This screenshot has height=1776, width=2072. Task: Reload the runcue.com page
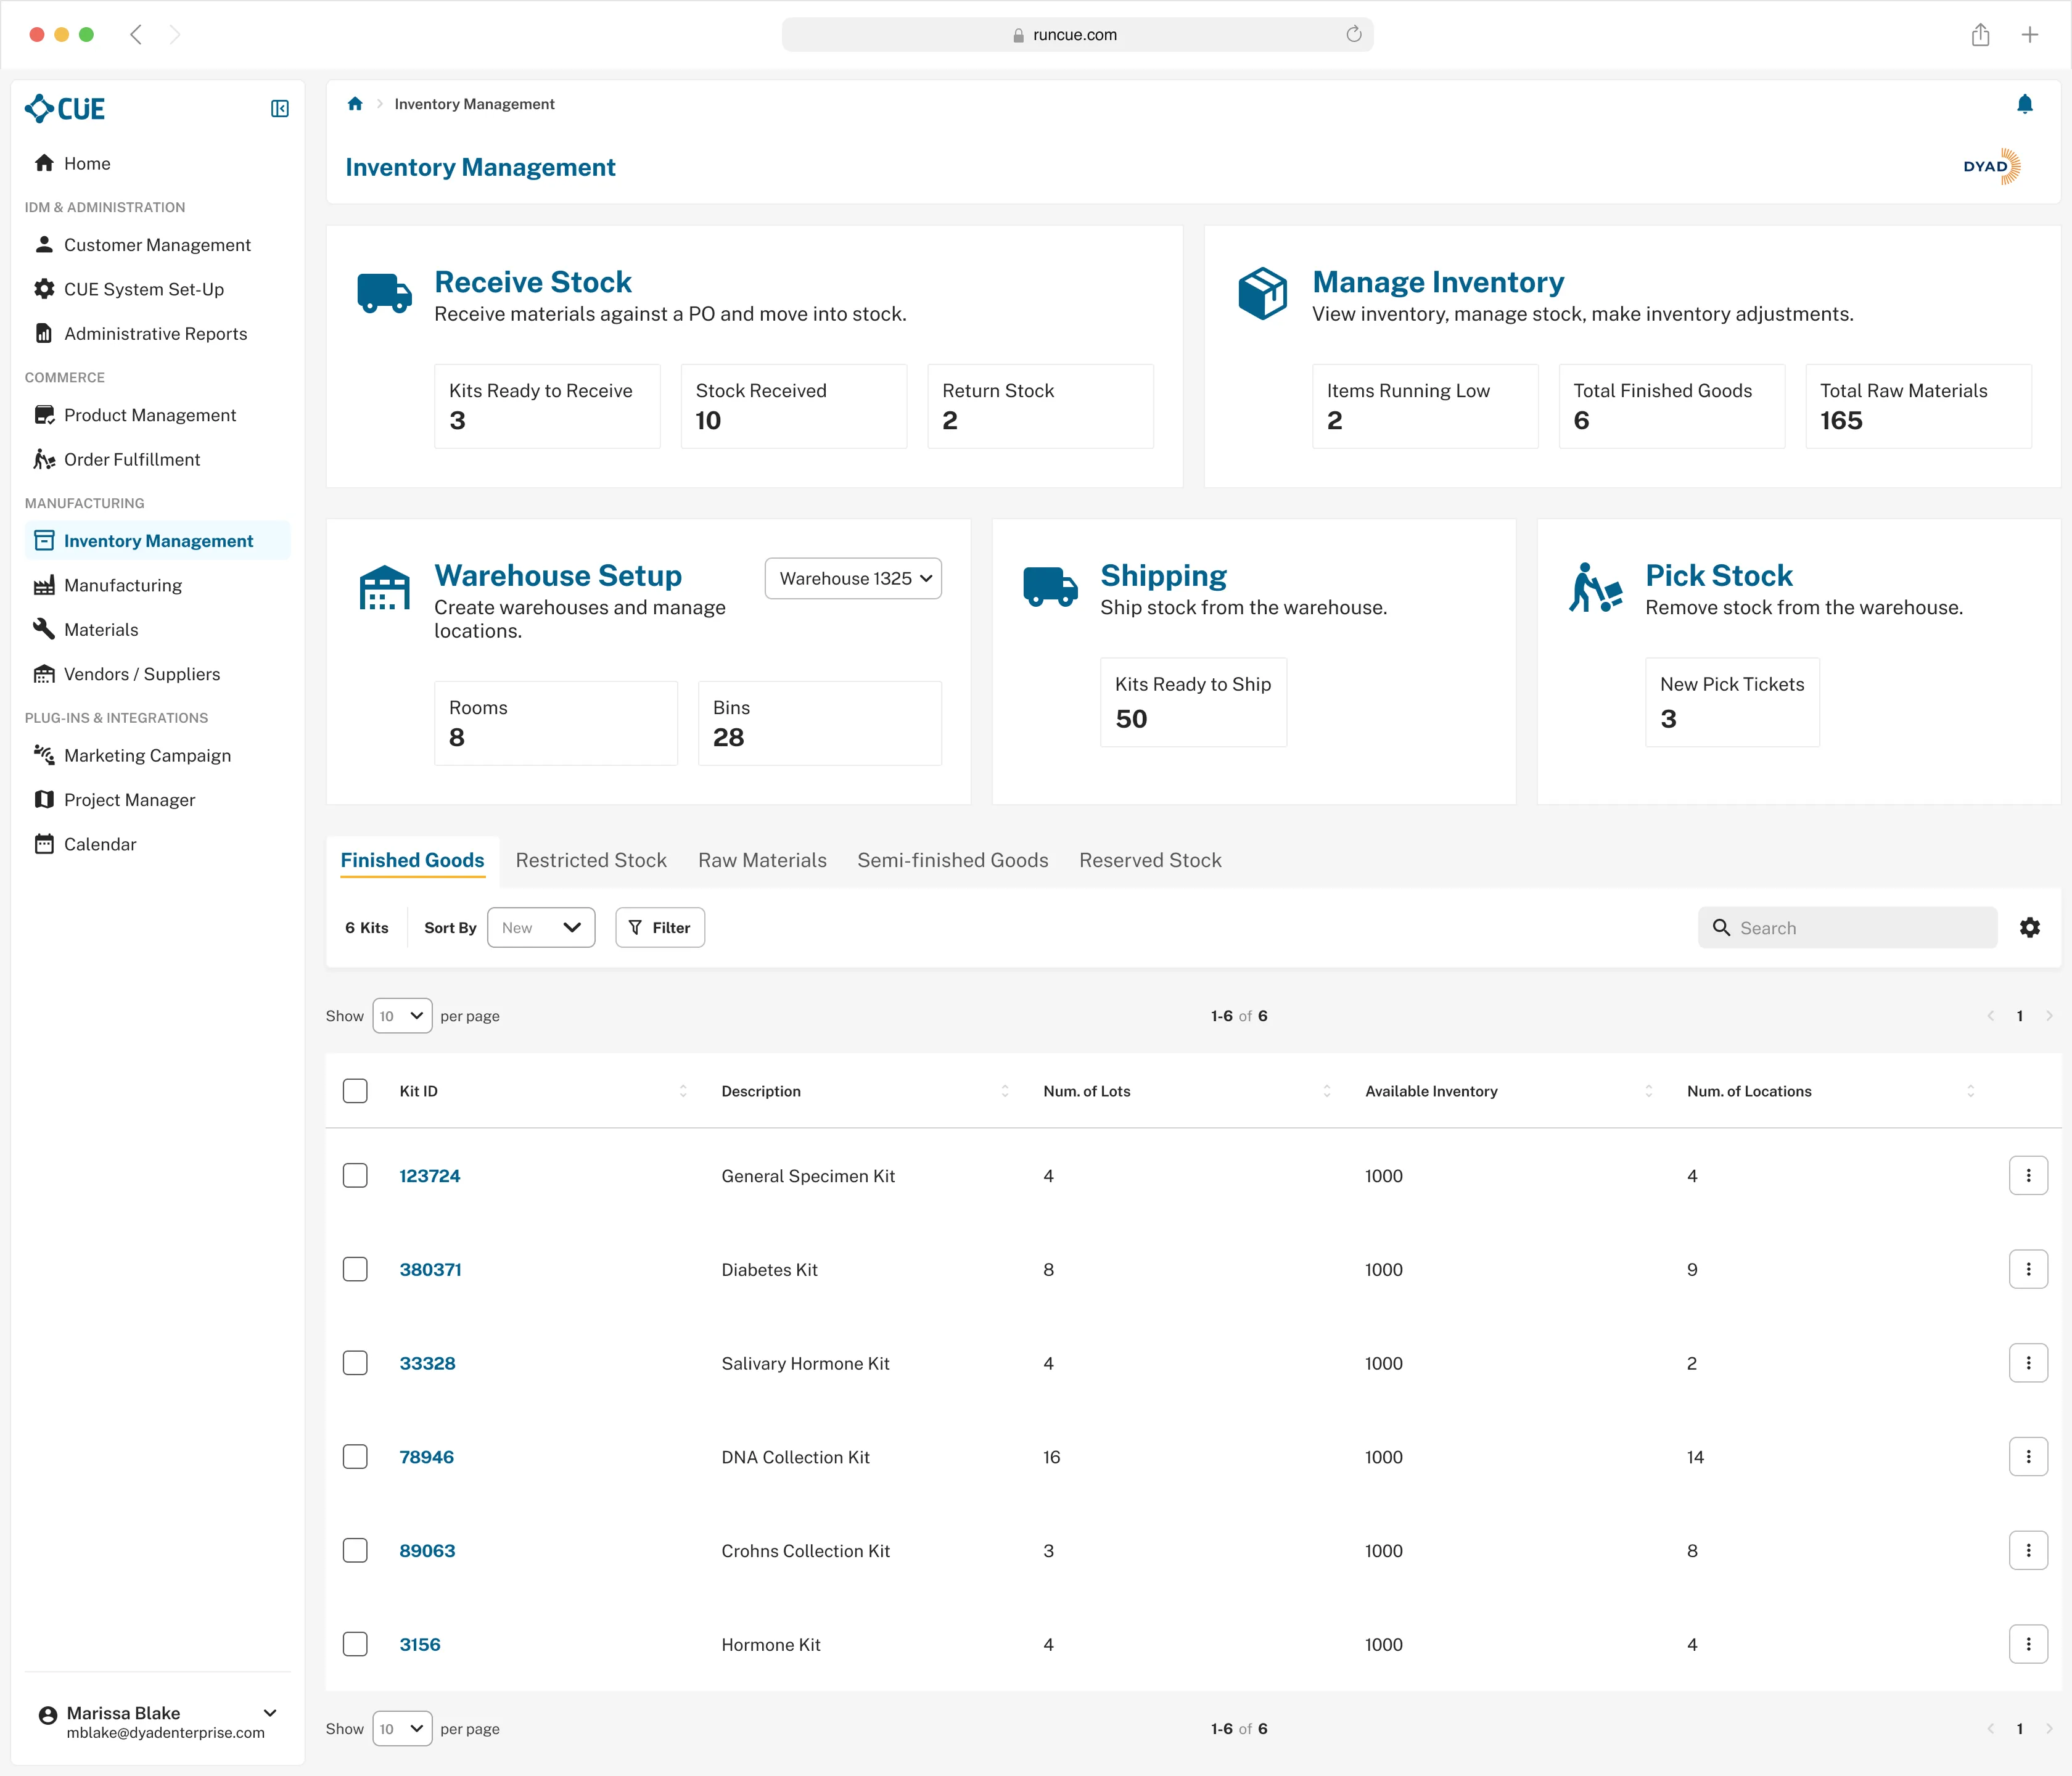[x=1354, y=34]
